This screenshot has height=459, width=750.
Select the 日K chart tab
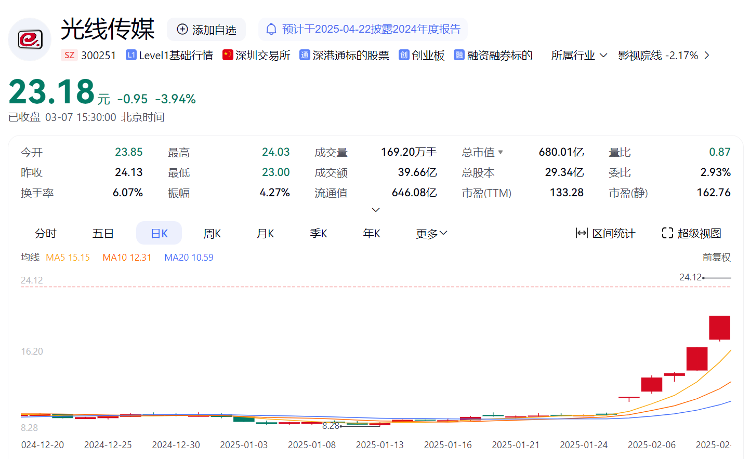159,233
